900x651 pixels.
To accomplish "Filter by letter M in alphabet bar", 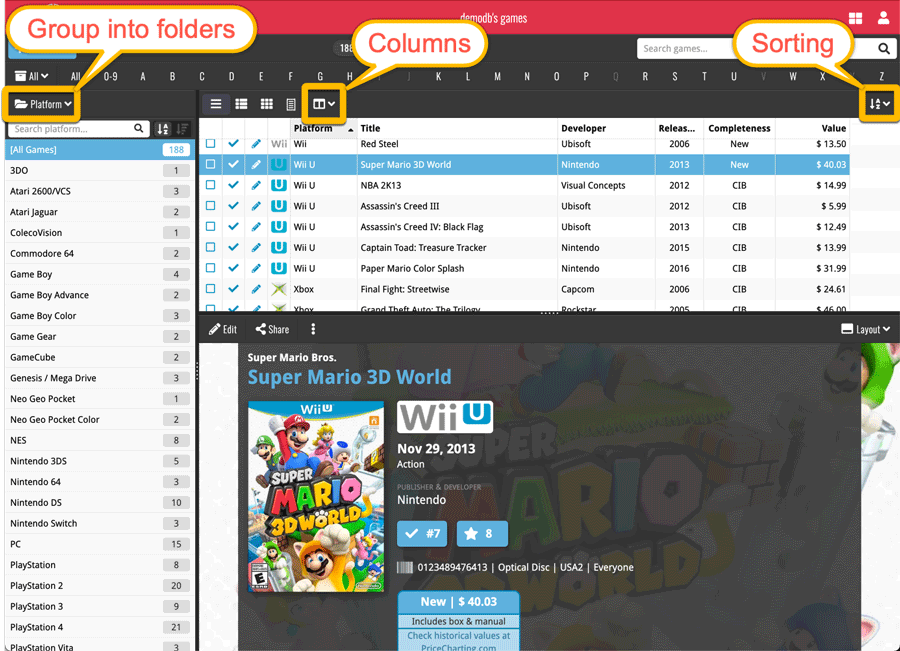I will coord(497,76).
